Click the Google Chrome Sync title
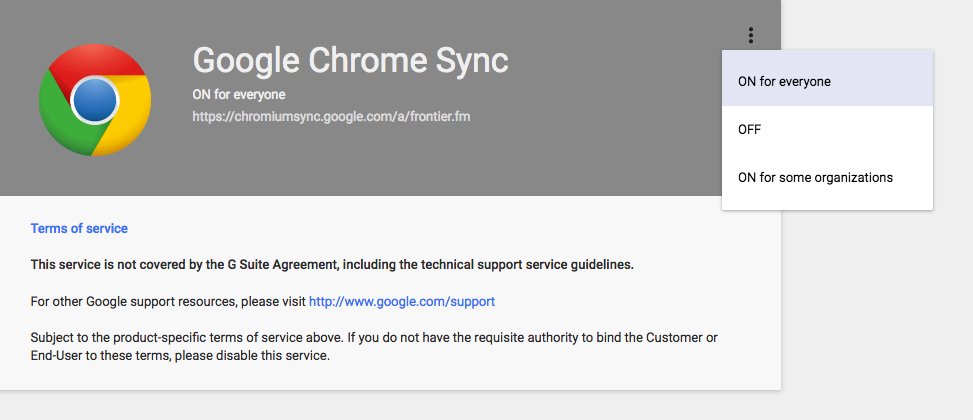973x420 pixels. (351, 61)
